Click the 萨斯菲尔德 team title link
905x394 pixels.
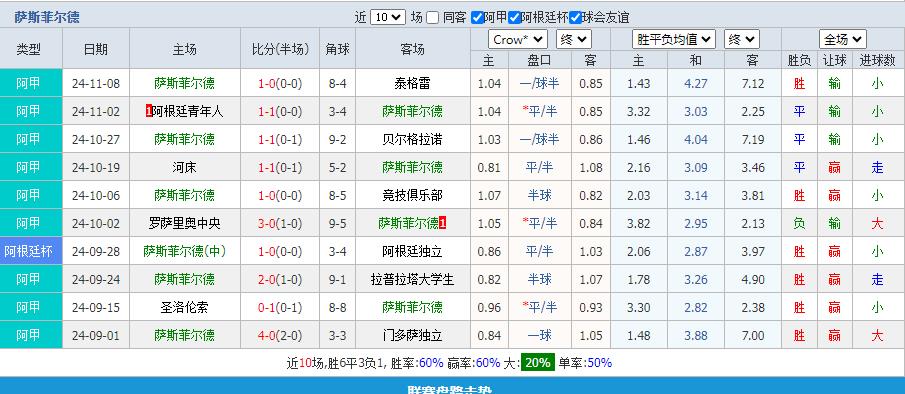coord(47,17)
